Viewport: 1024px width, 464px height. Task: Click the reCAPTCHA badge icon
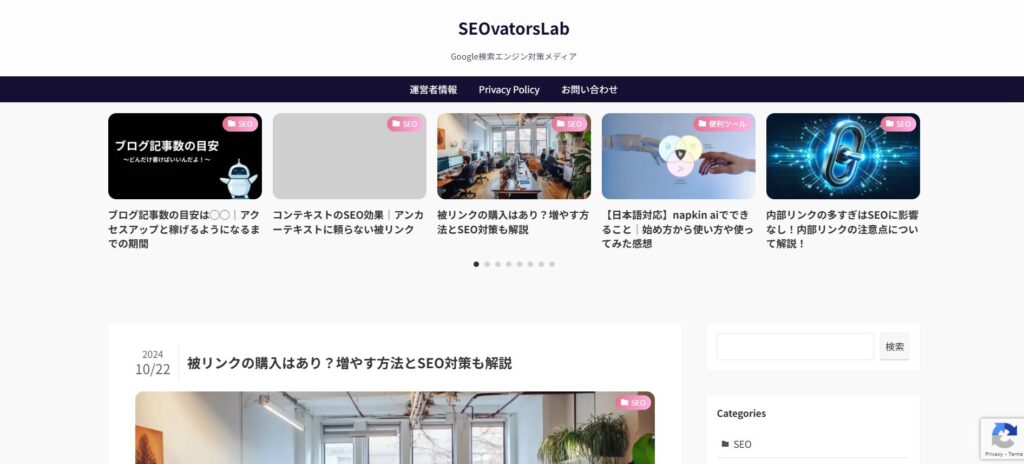1004,435
